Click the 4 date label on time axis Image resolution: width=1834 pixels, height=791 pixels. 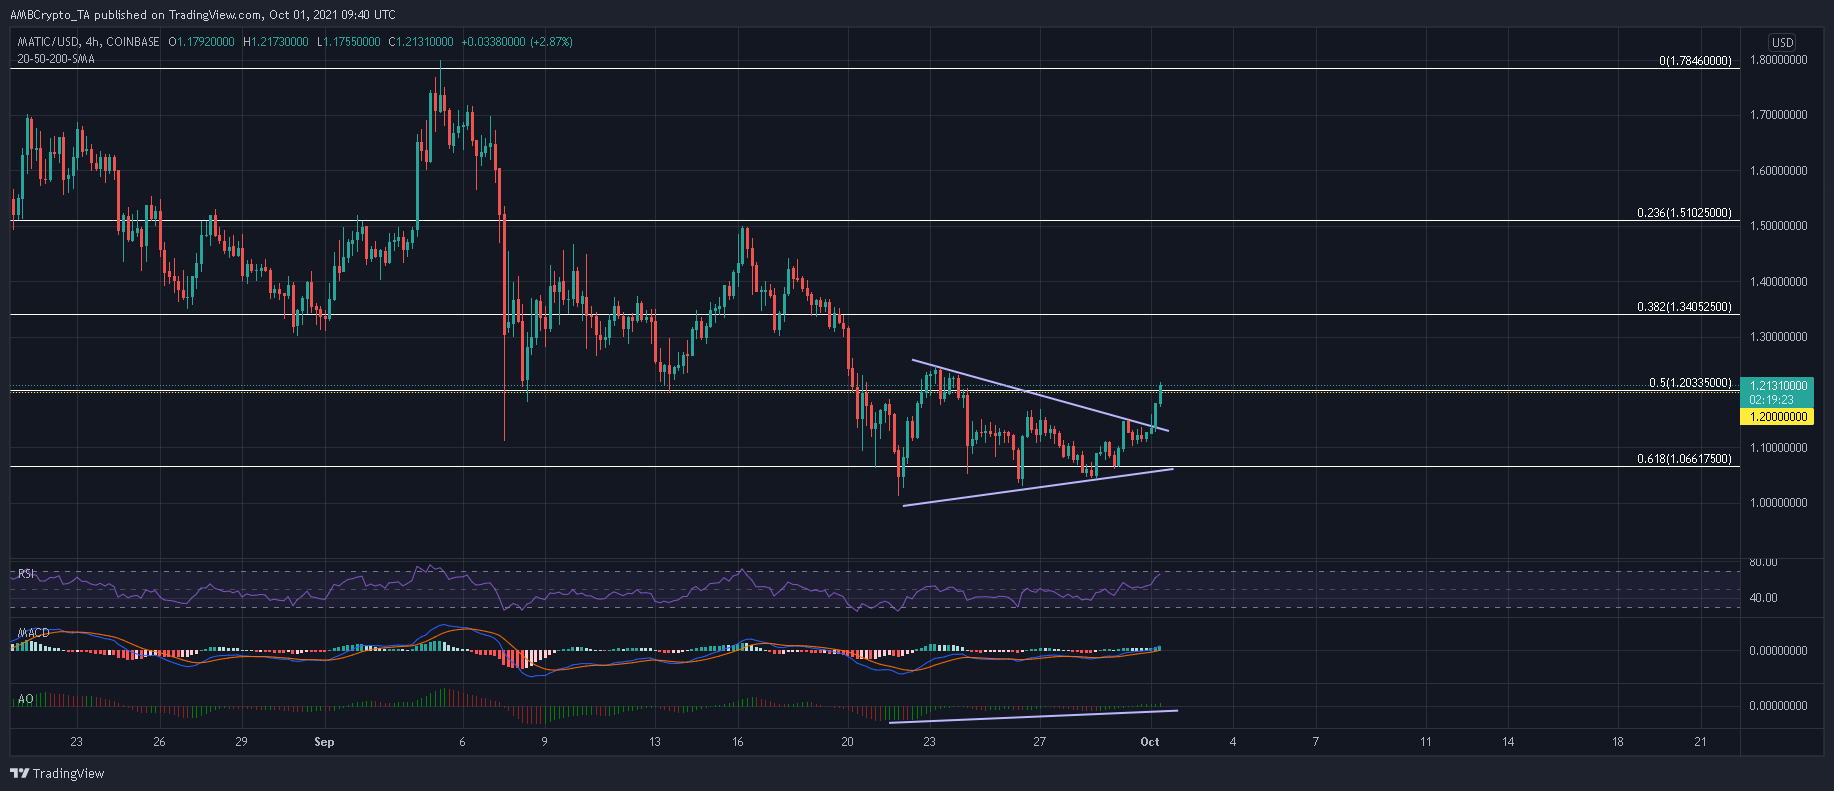tap(1233, 742)
